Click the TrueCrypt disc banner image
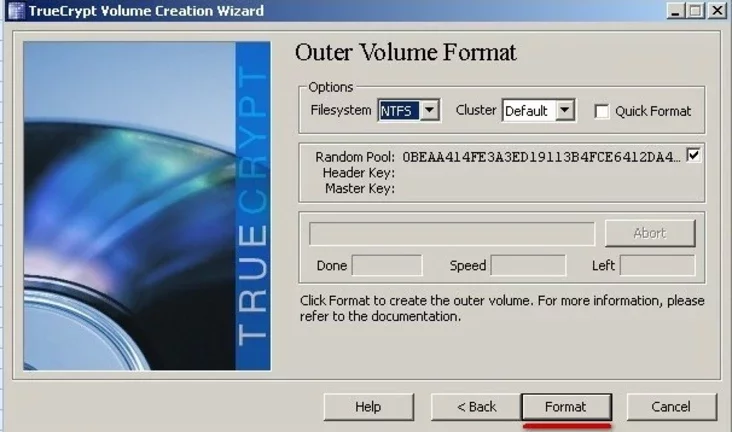The image size is (732, 432). (146, 205)
